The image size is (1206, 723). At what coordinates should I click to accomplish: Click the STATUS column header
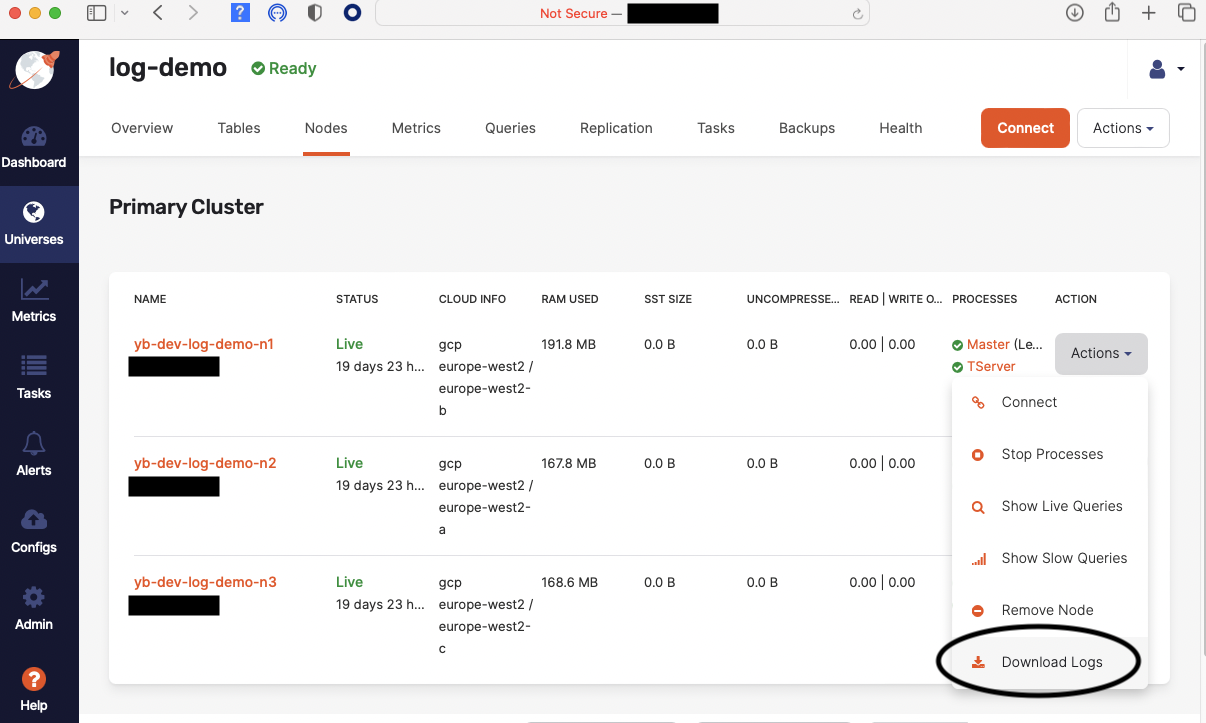pyautogui.click(x=357, y=299)
